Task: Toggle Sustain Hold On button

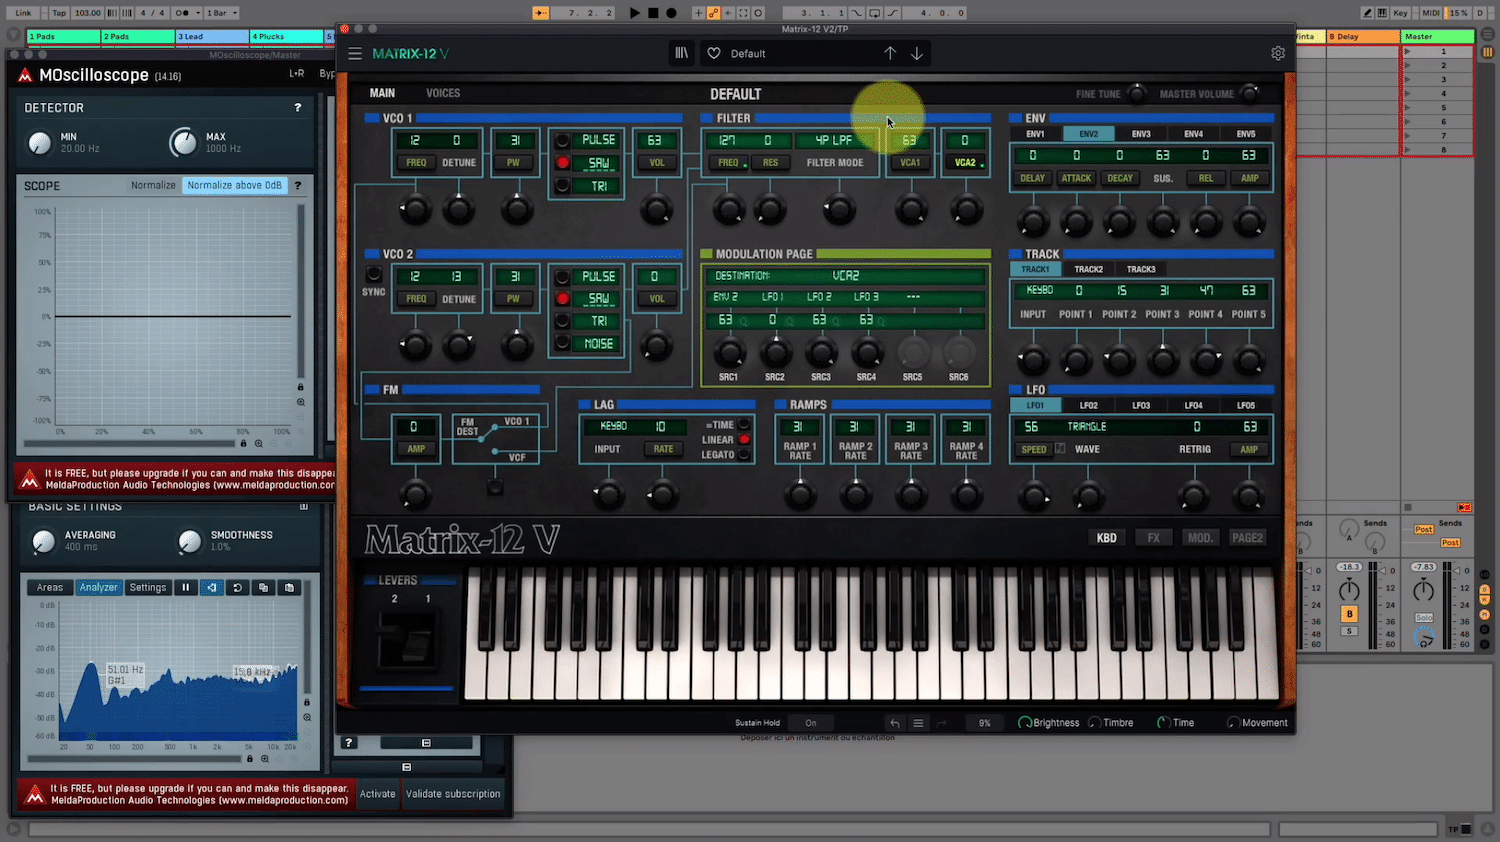Action: point(811,723)
